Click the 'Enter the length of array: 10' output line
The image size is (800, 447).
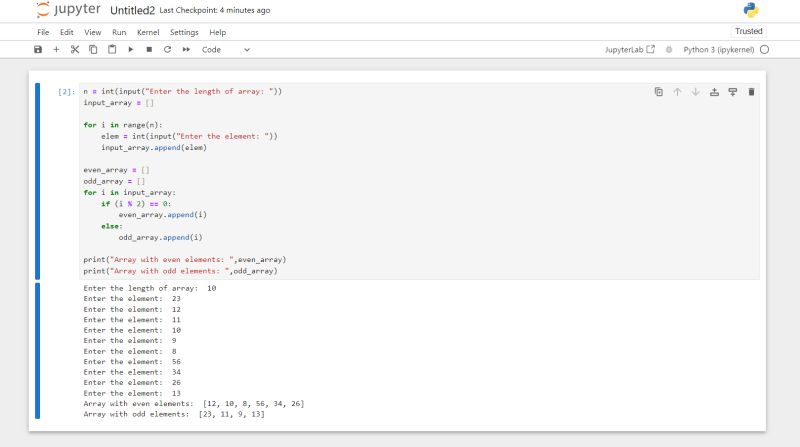[150, 288]
